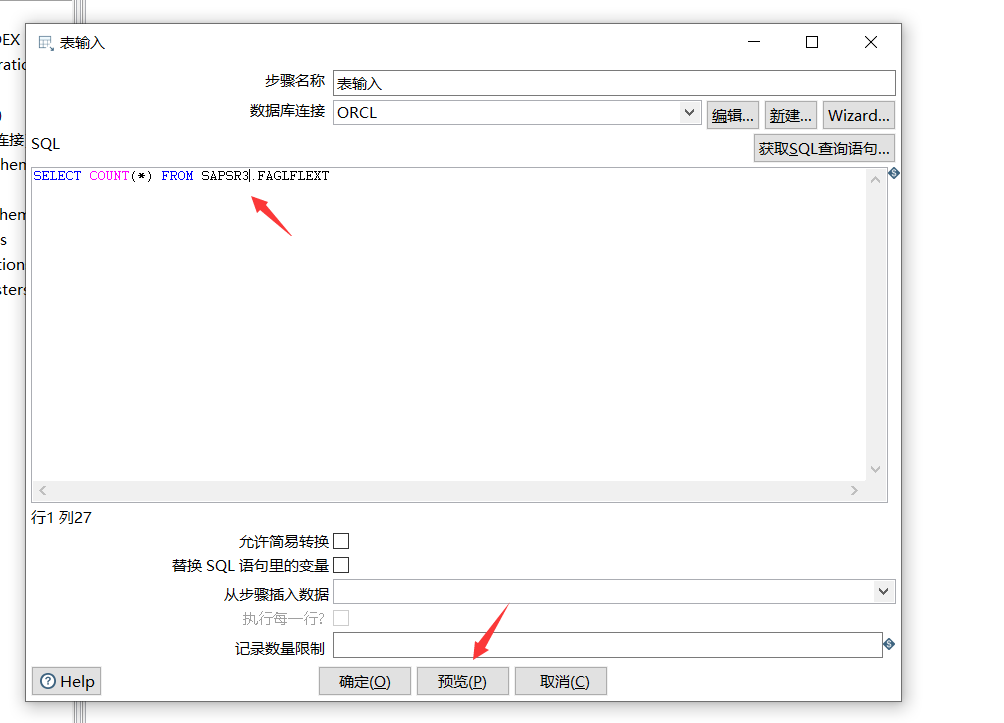This screenshot has width=1004, height=723.
Task: Click inside the SQL text editor area
Action: (449, 327)
